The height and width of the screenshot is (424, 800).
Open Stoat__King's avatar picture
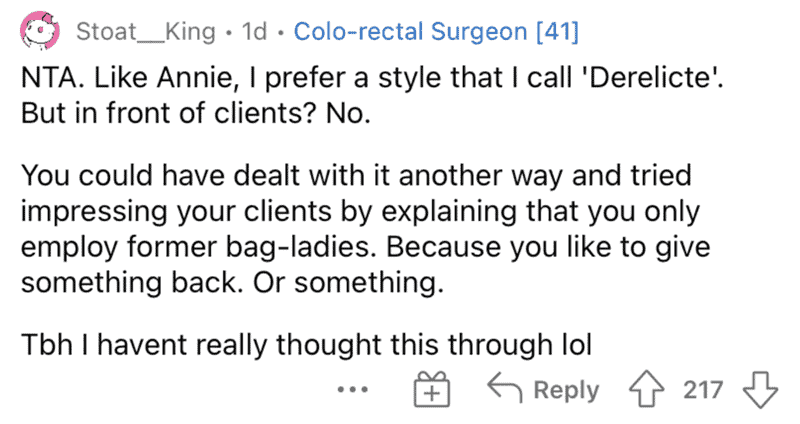point(39,31)
